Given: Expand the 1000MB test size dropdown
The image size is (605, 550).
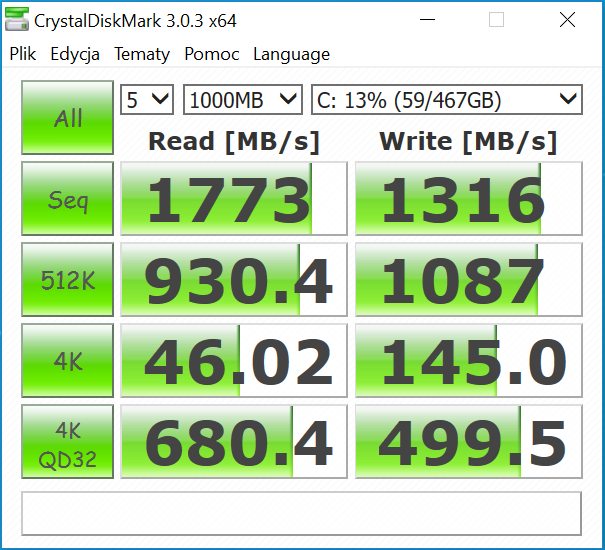Looking at the screenshot, I should pos(242,99).
